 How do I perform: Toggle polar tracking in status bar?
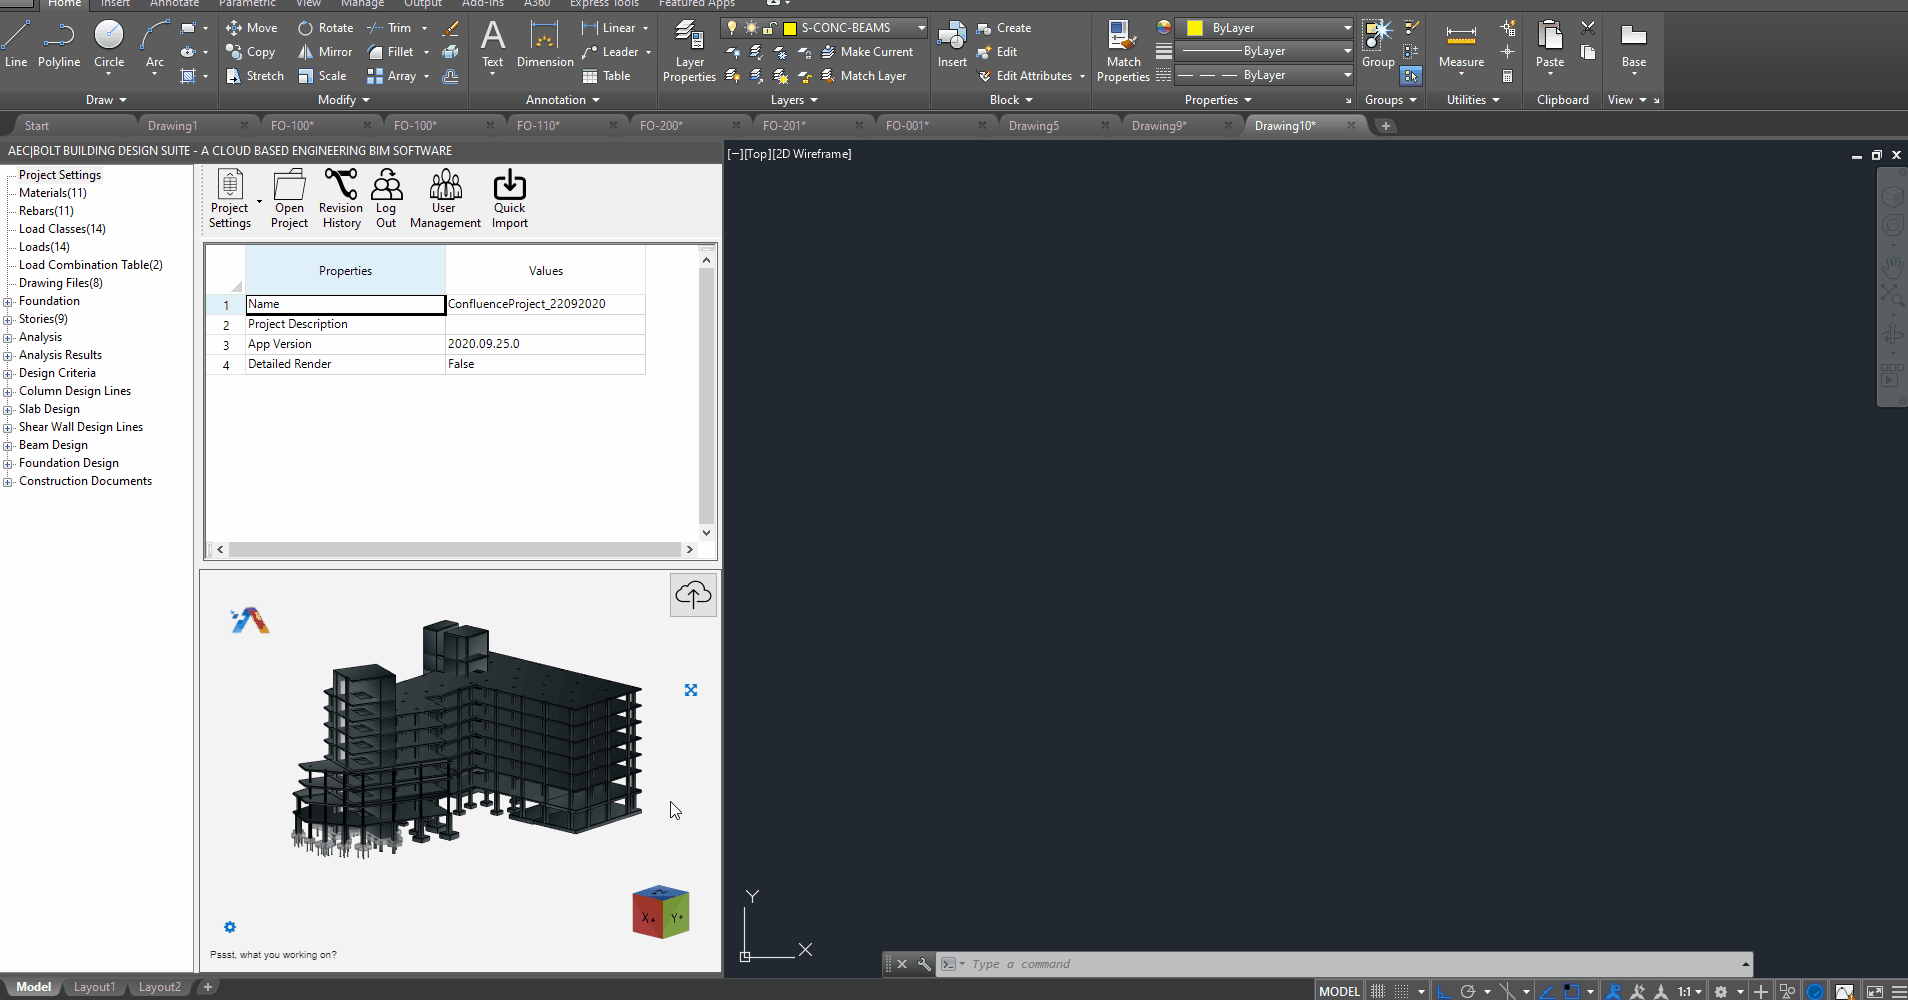(x=1468, y=991)
